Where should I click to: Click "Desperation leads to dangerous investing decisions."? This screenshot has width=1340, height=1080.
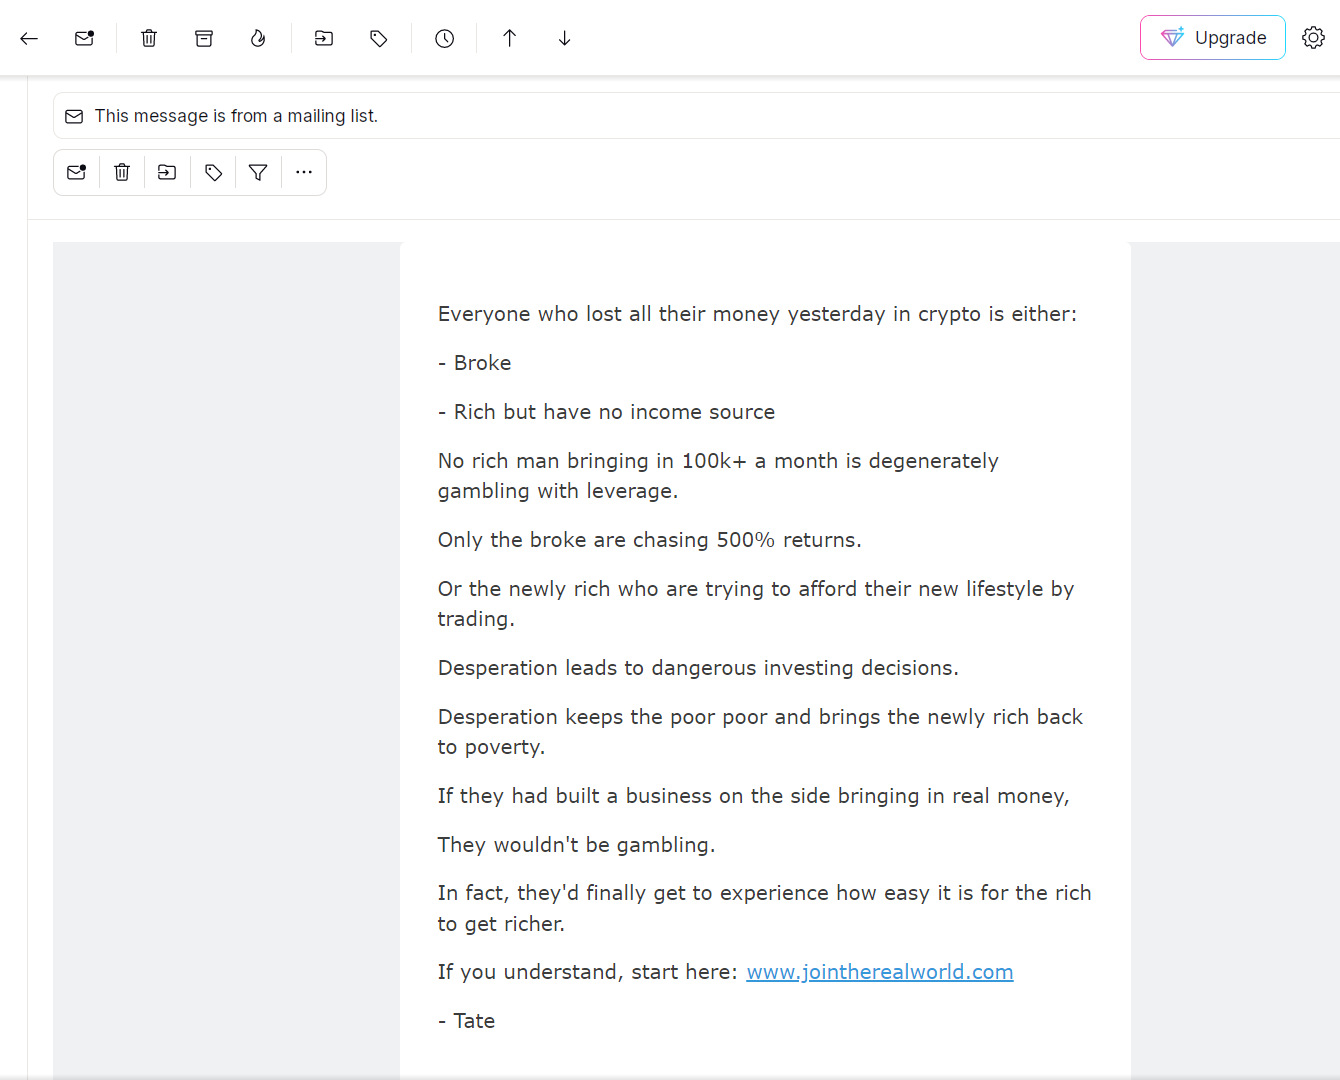pyautogui.click(x=698, y=668)
